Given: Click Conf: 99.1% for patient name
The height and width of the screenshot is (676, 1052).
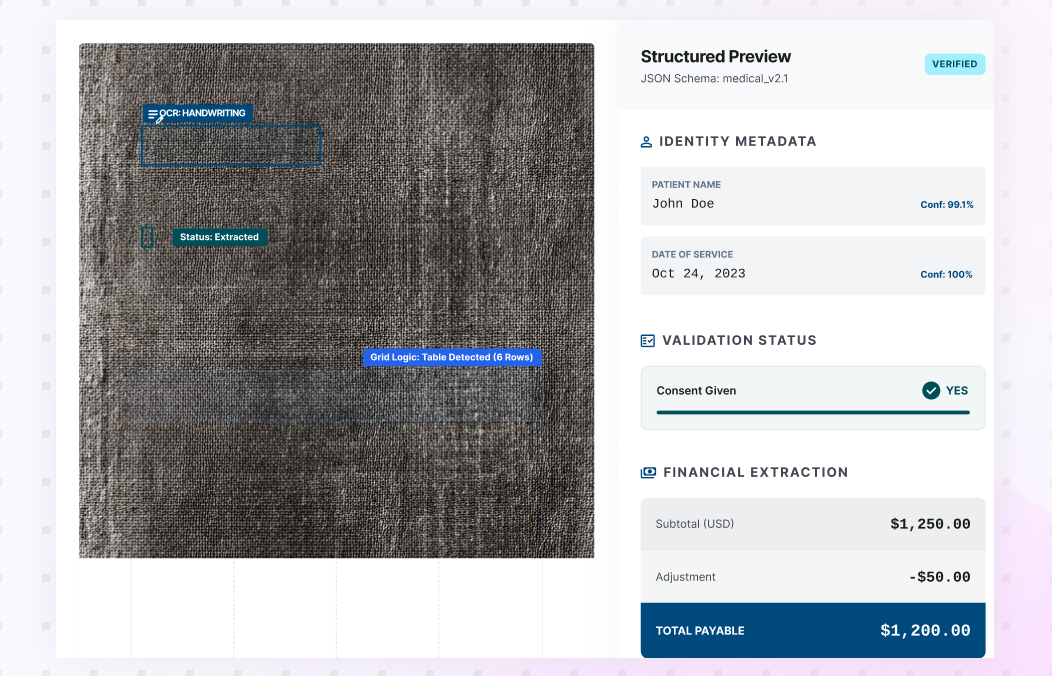Looking at the screenshot, I should coord(947,205).
